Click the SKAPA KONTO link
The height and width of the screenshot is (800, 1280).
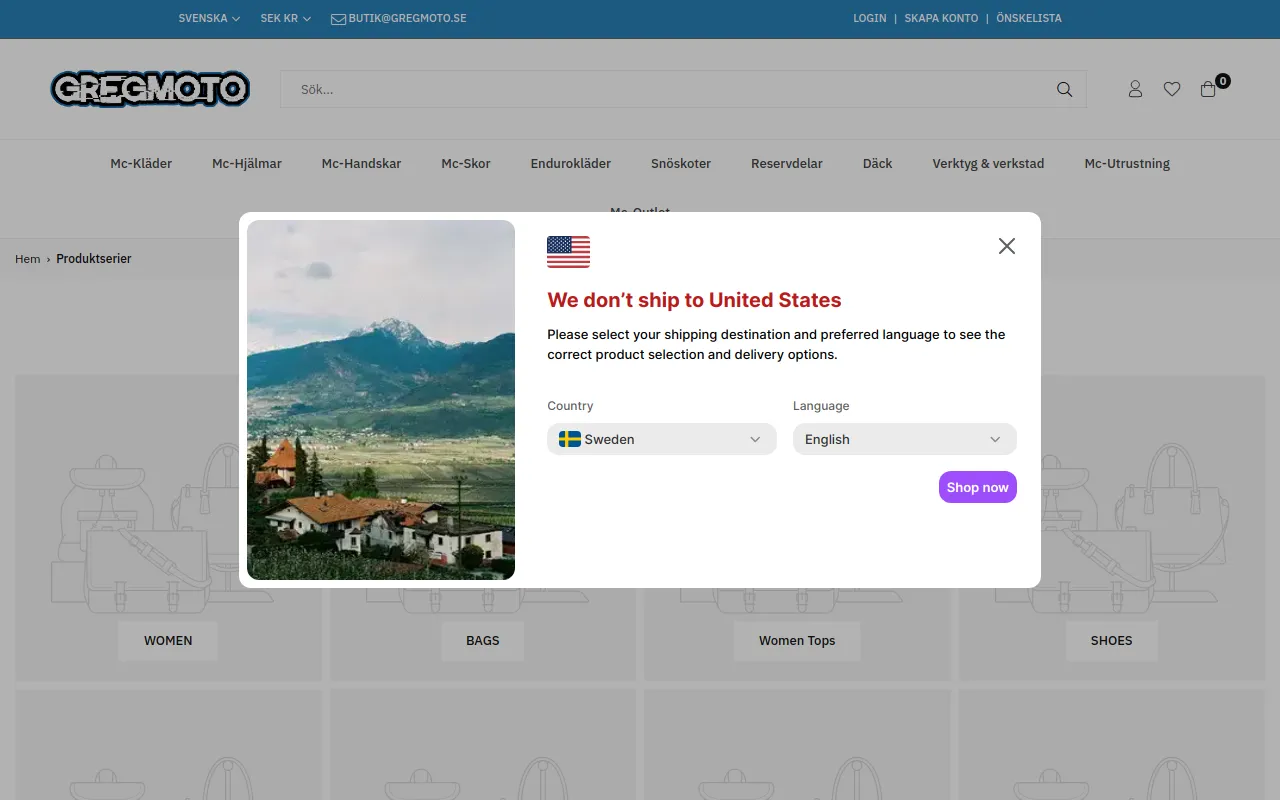coord(941,18)
